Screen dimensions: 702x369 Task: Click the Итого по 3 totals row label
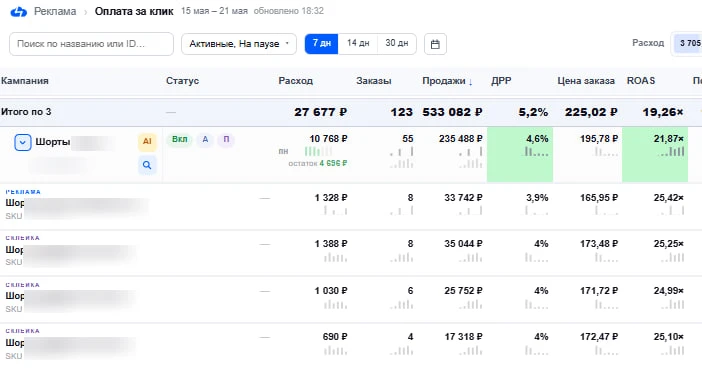[26, 112]
